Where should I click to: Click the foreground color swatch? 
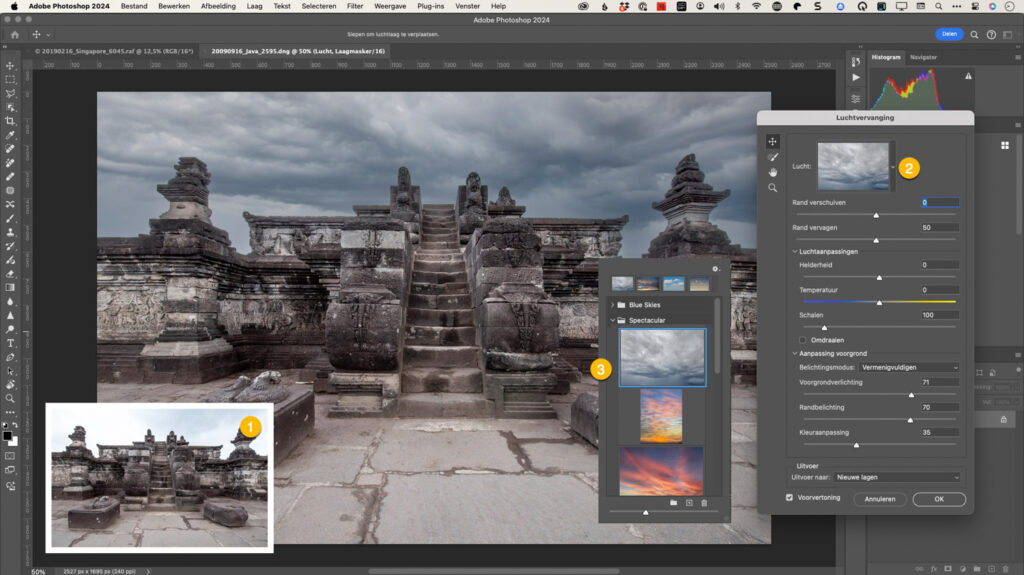tap(7, 436)
